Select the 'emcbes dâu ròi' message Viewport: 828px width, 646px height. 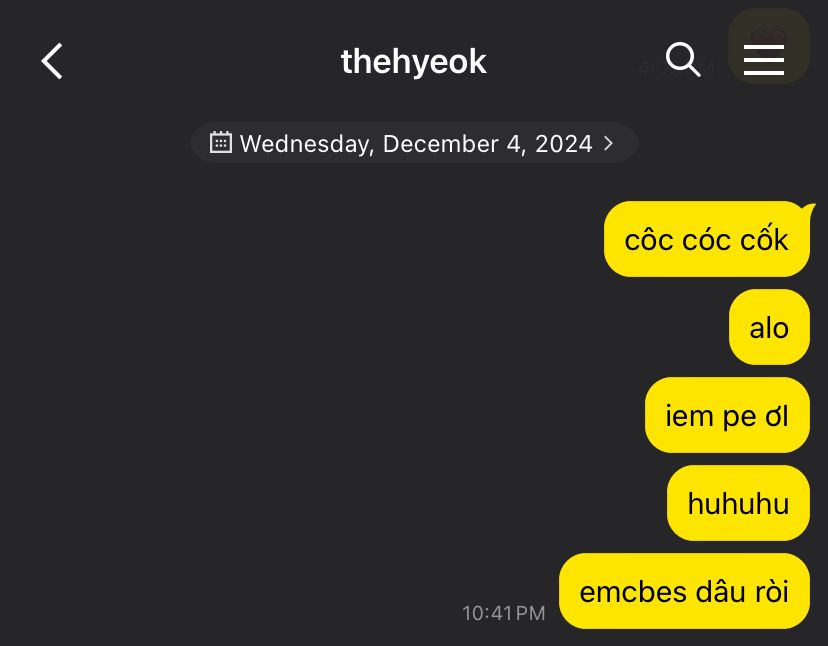684,591
